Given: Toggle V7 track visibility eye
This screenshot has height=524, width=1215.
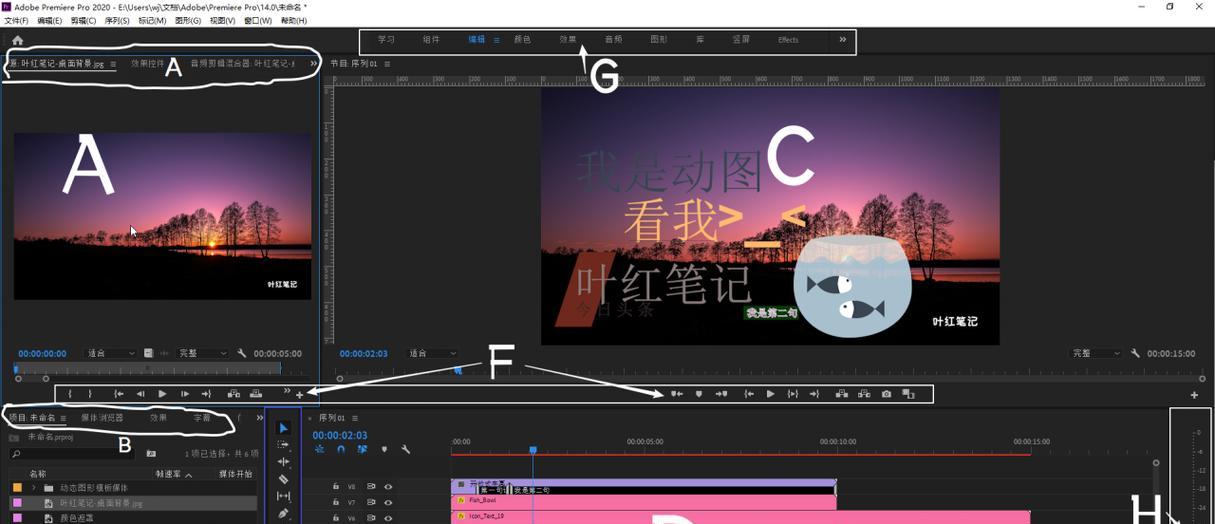Looking at the screenshot, I should click(x=388, y=502).
